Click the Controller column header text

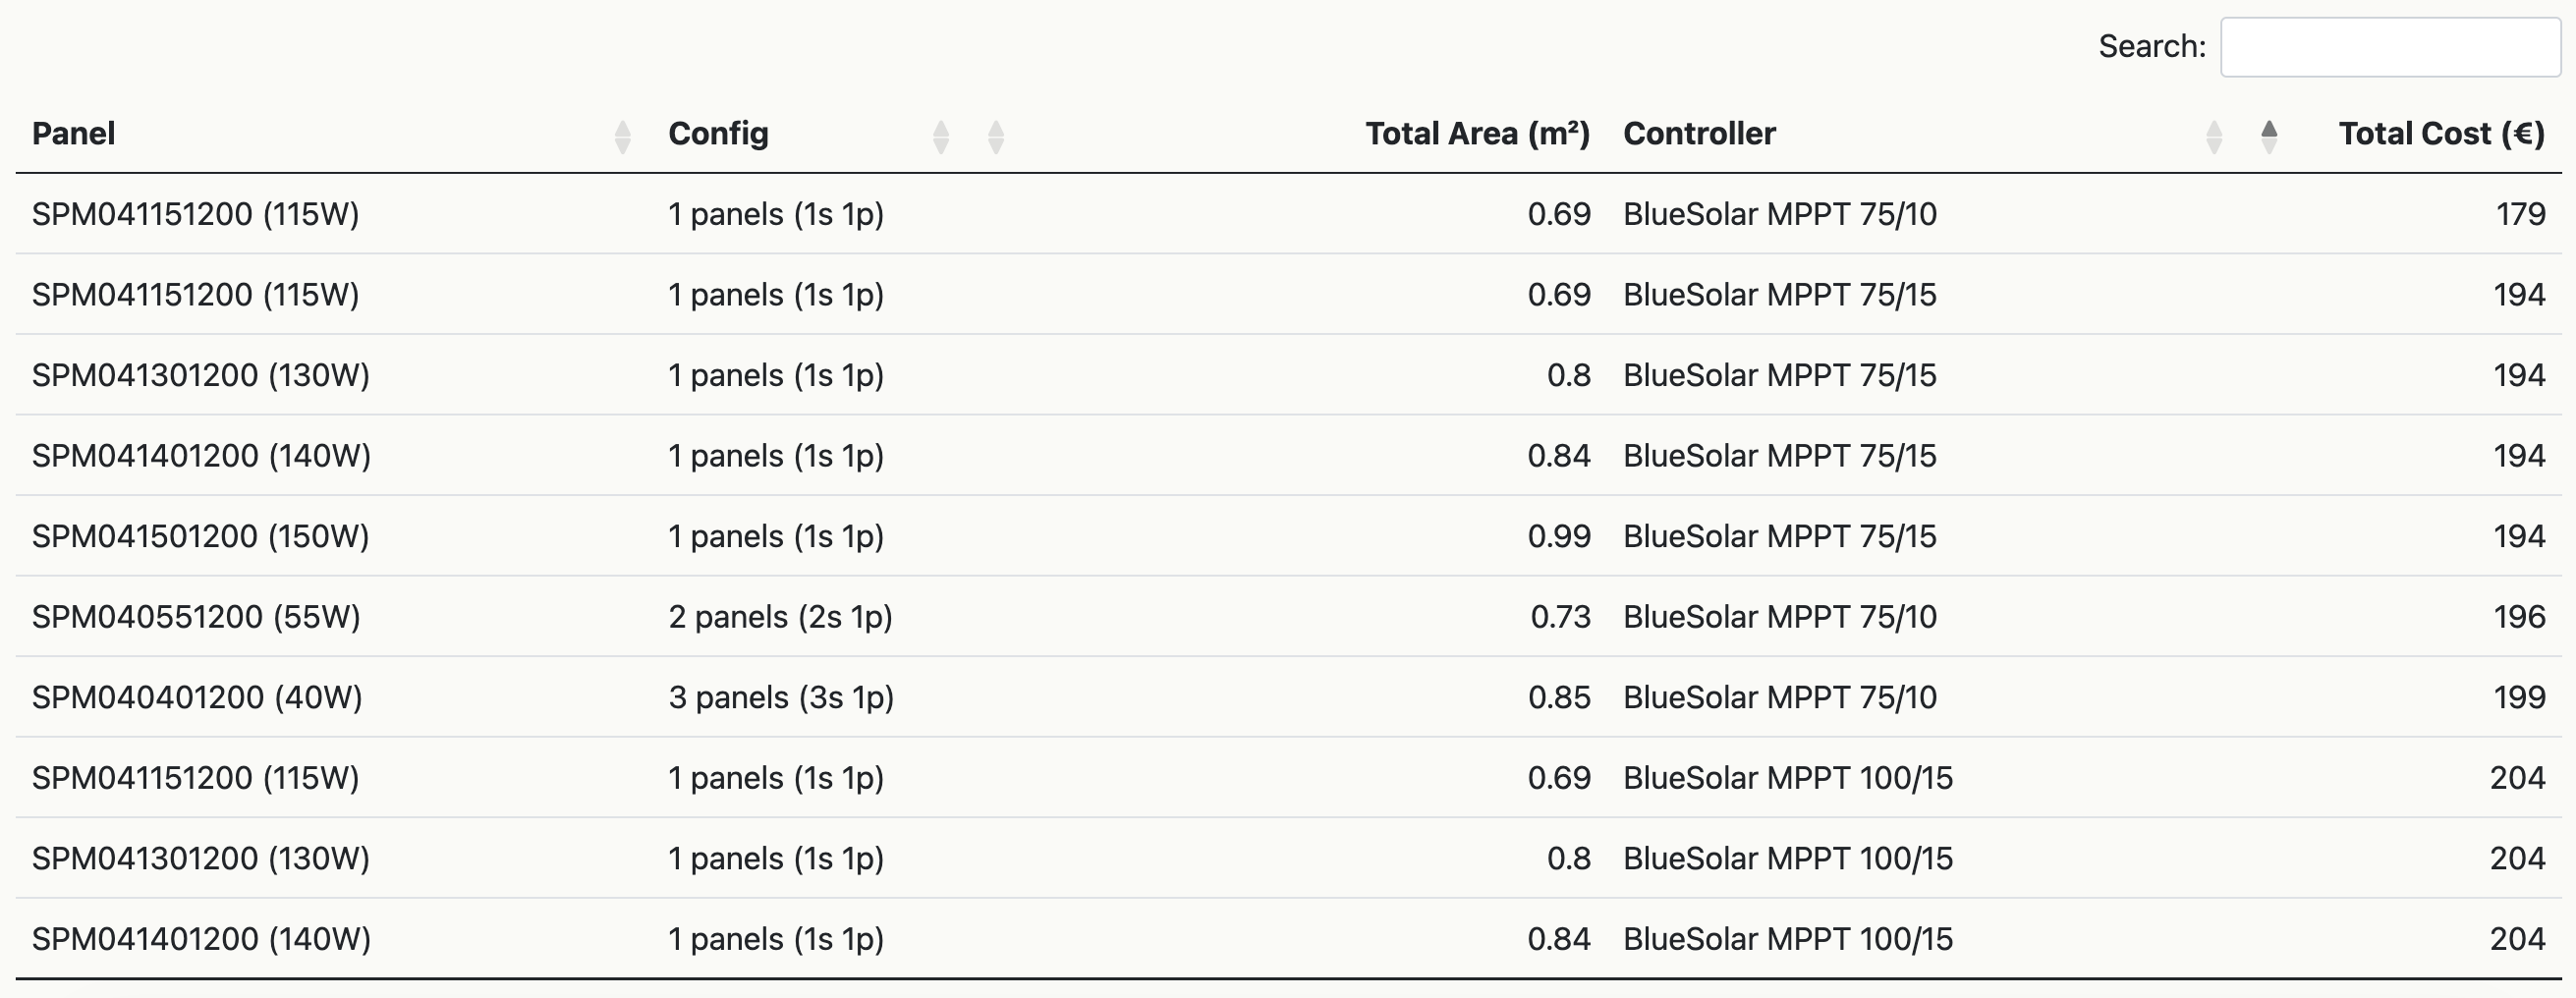pos(1699,134)
